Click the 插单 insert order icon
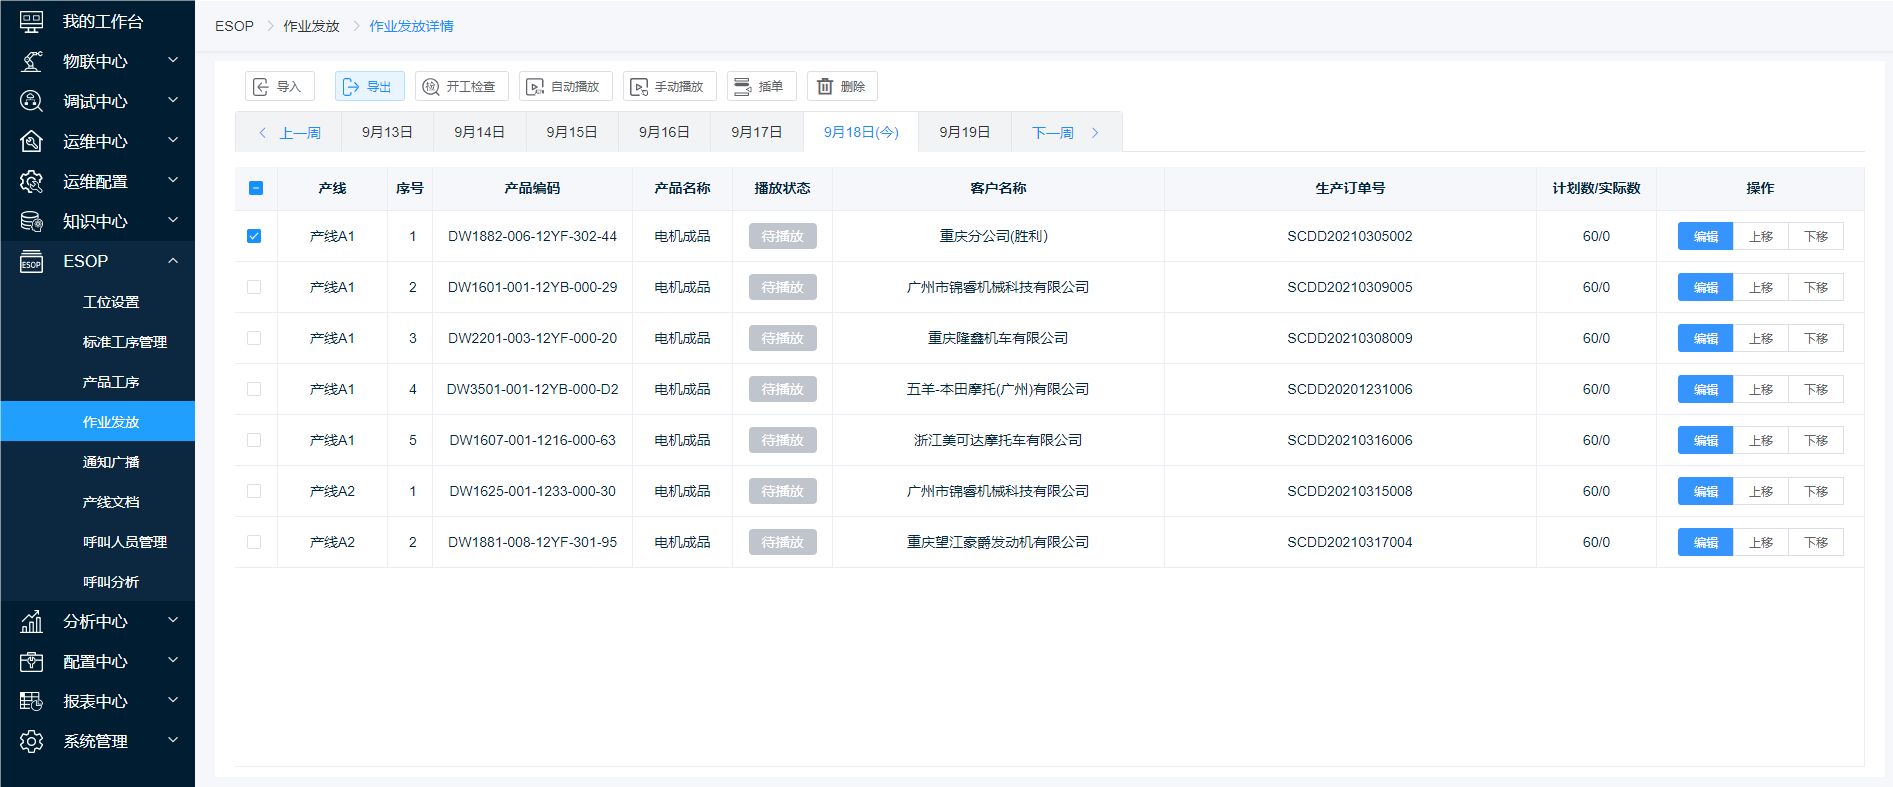This screenshot has height=787, width=1893. click(x=761, y=87)
